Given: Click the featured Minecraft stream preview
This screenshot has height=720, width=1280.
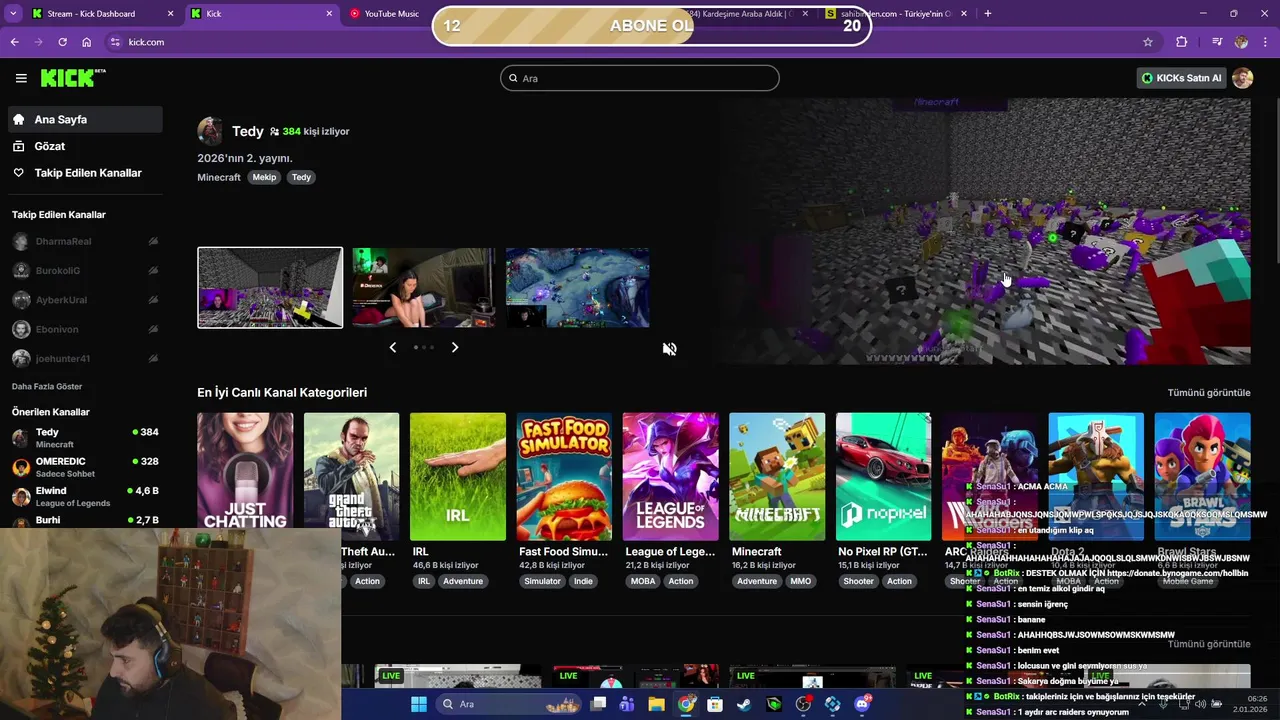Looking at the screenshot, I should click(x=984, y=231).
